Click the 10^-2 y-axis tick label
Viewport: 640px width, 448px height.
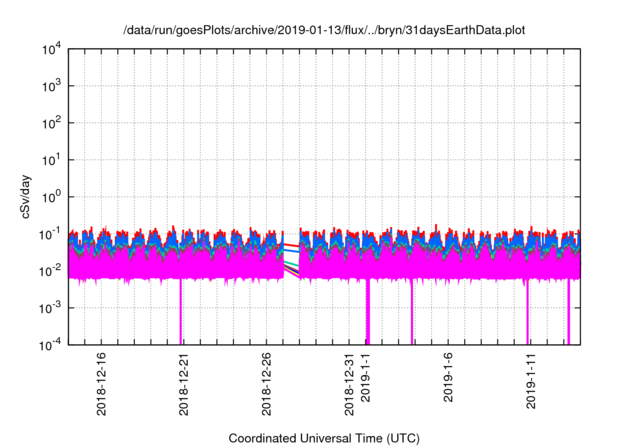tap(51, 271)
